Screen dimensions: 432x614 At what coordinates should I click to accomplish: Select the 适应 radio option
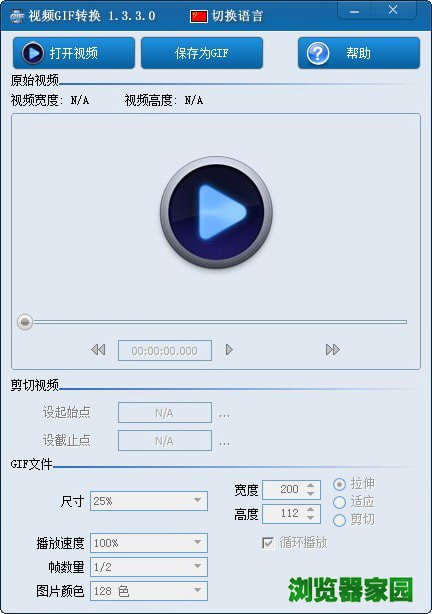[x=339, y=502]
